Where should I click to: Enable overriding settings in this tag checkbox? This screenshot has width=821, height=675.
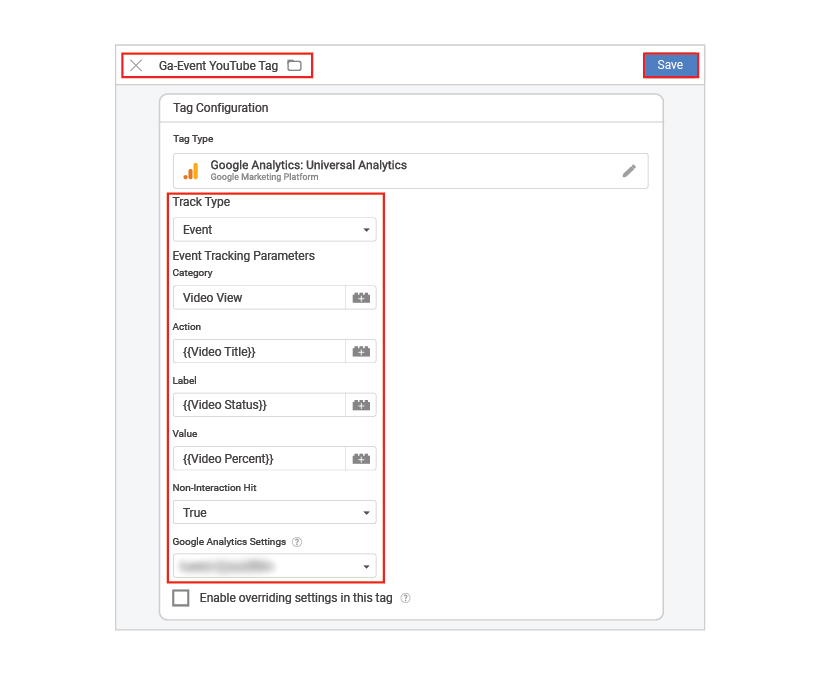pyautogui.click(x=181, y=598)
